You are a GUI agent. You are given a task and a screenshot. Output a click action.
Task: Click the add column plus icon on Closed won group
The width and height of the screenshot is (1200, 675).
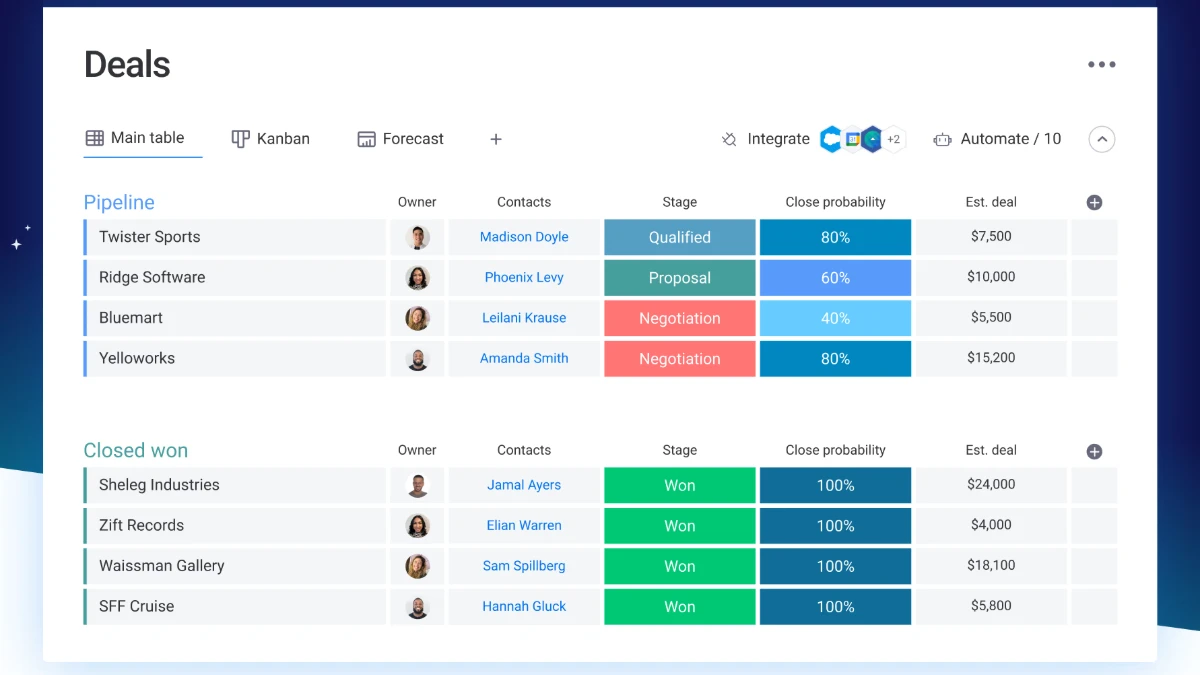point(1094,450)
